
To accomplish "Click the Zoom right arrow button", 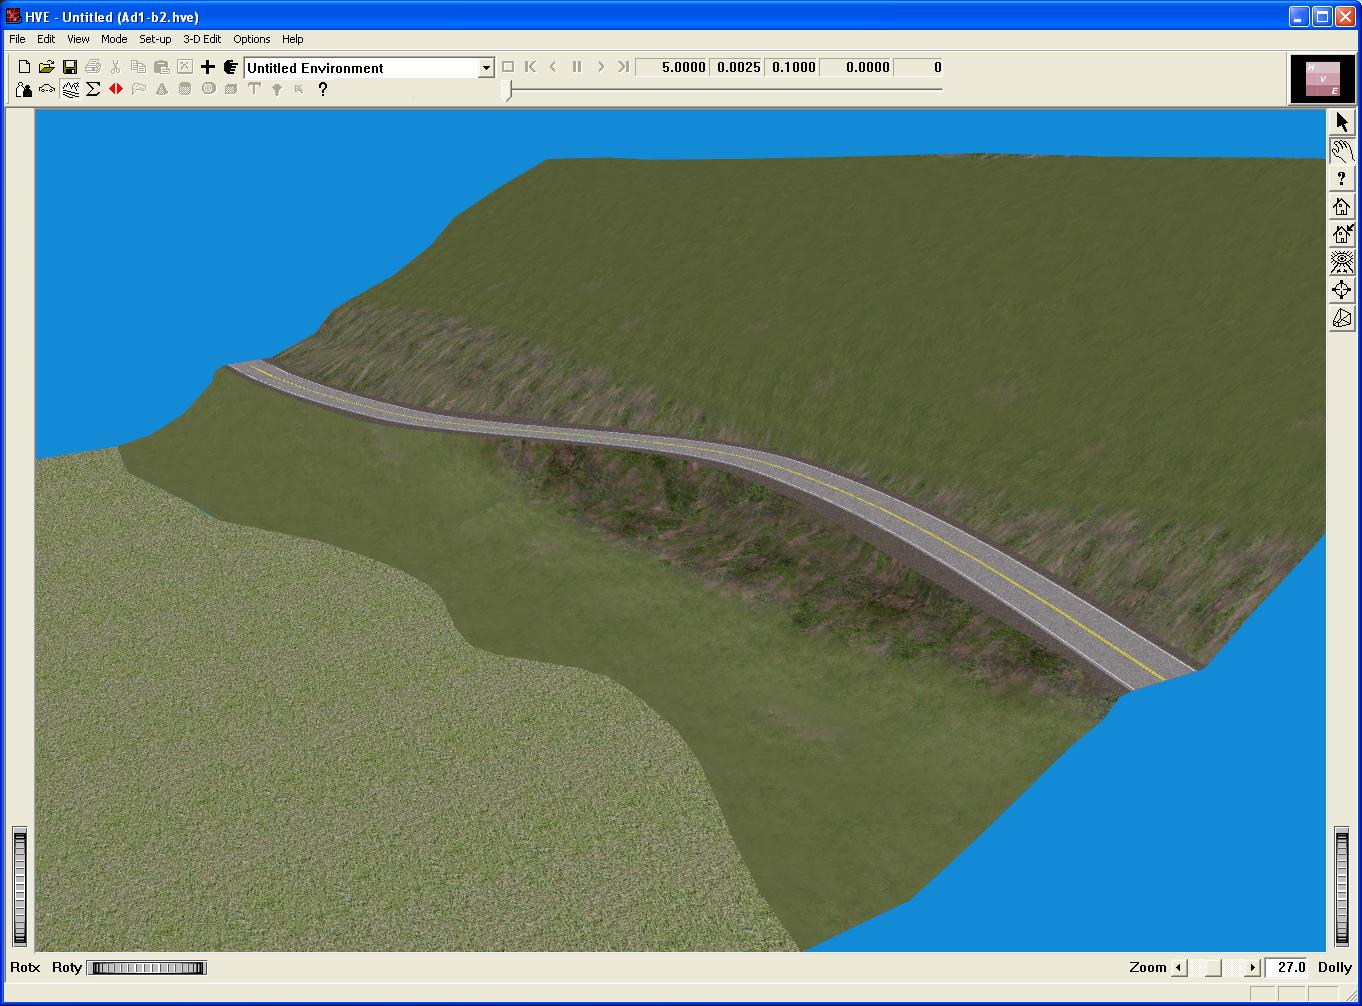I will coord(1252,968).
